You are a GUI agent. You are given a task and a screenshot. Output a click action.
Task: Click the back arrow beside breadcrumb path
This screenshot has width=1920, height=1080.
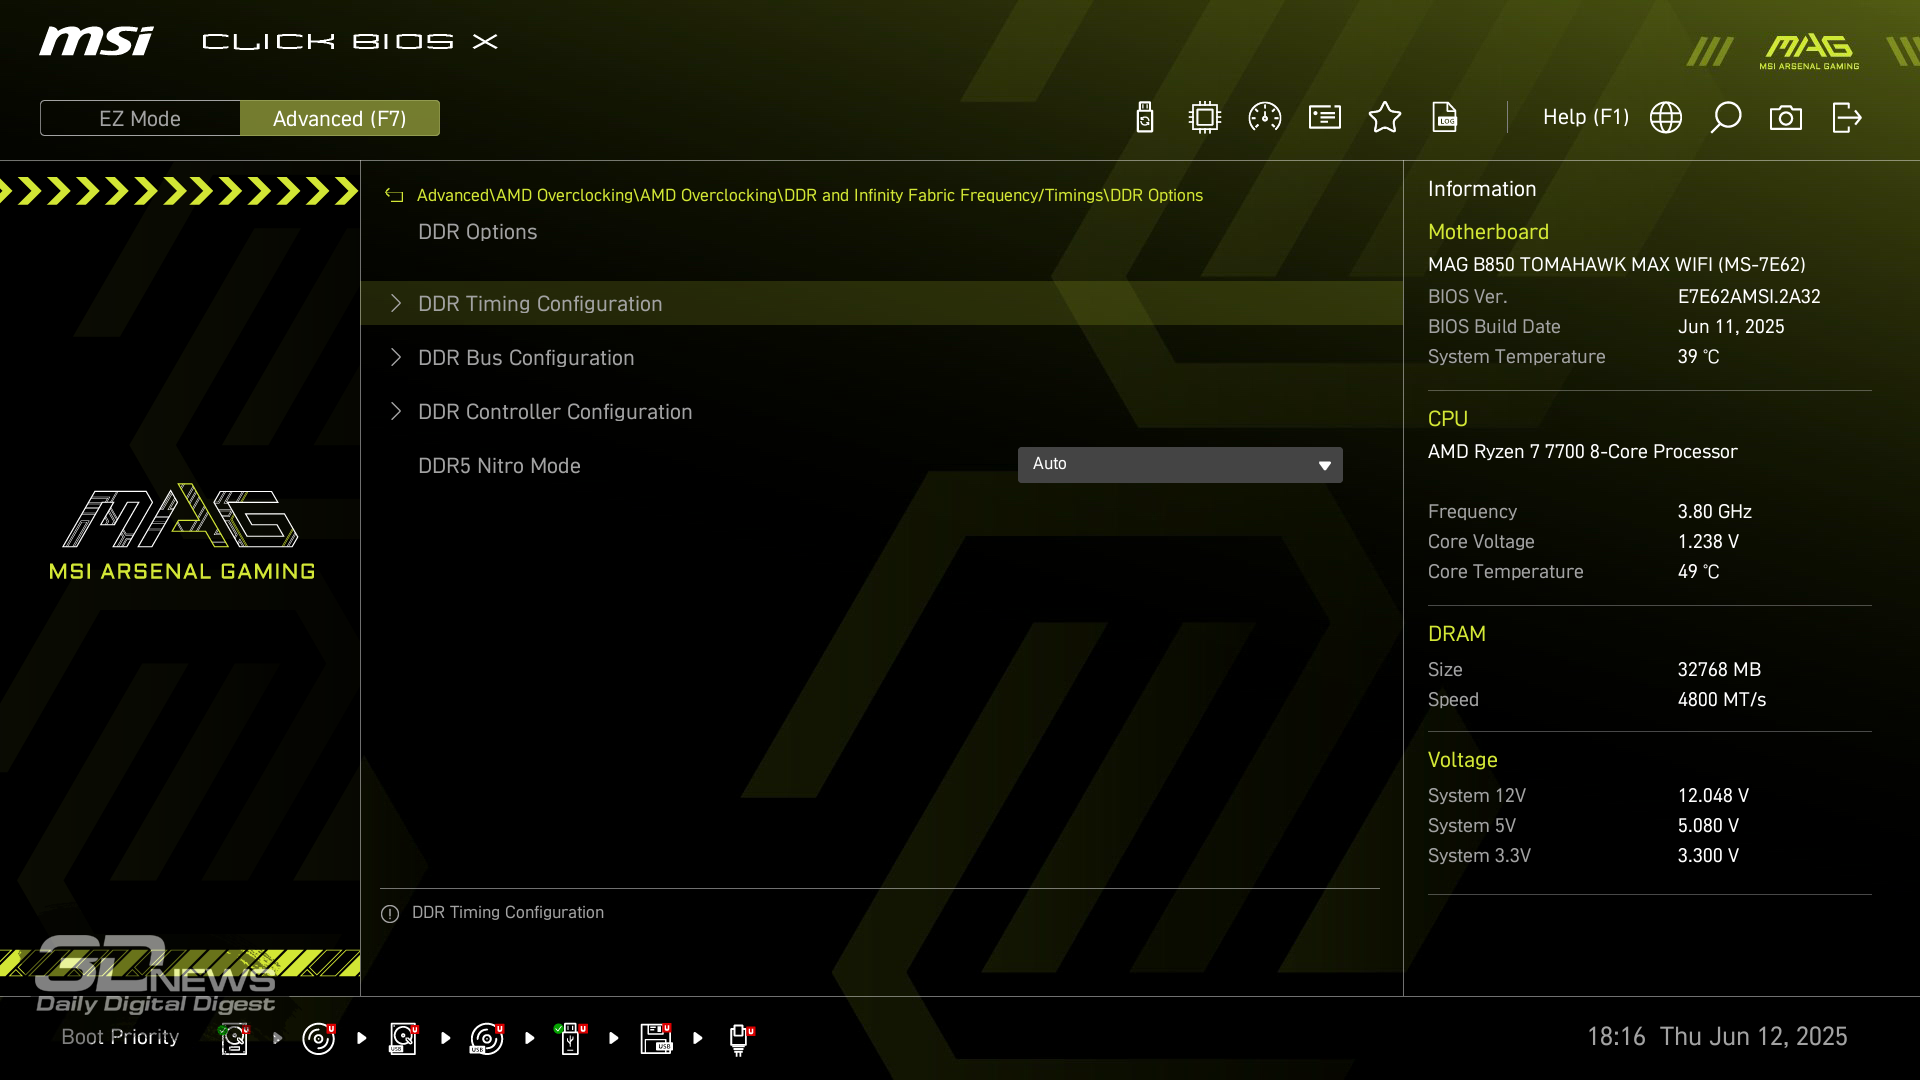click(x=394, y=195)
